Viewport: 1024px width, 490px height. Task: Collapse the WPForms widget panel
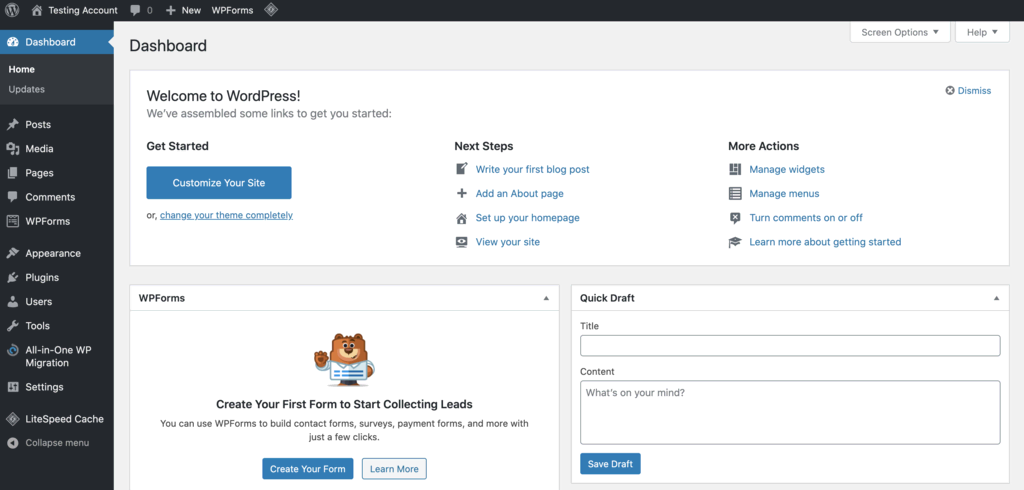546,298
